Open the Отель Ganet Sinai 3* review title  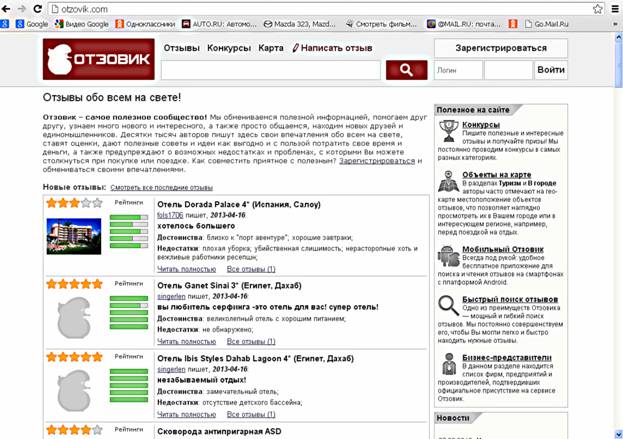[x=229, y=286]
